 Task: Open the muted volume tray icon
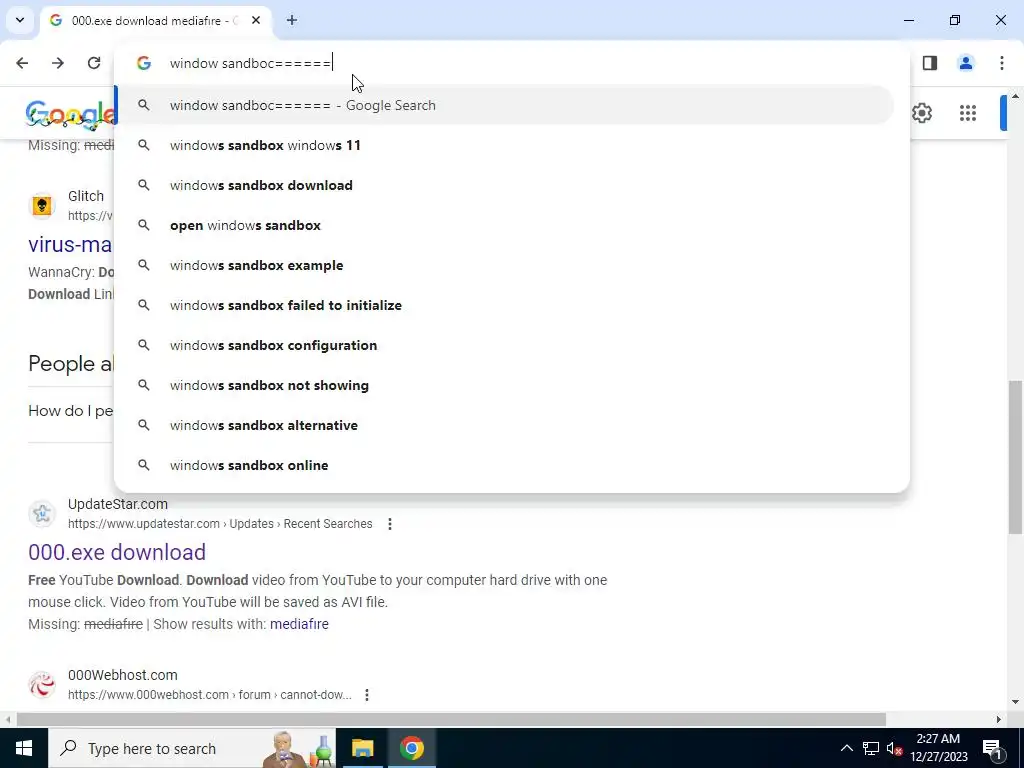894,748
